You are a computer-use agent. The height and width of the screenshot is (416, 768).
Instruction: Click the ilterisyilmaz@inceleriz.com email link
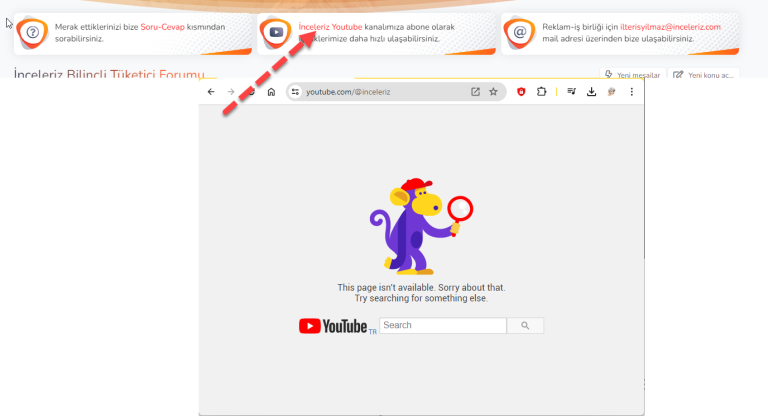(x=670, y=27)
